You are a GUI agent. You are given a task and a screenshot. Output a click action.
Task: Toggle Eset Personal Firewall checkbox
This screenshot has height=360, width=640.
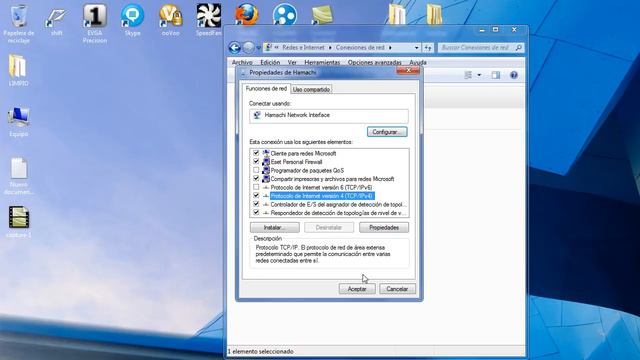[x=256, y=162]
